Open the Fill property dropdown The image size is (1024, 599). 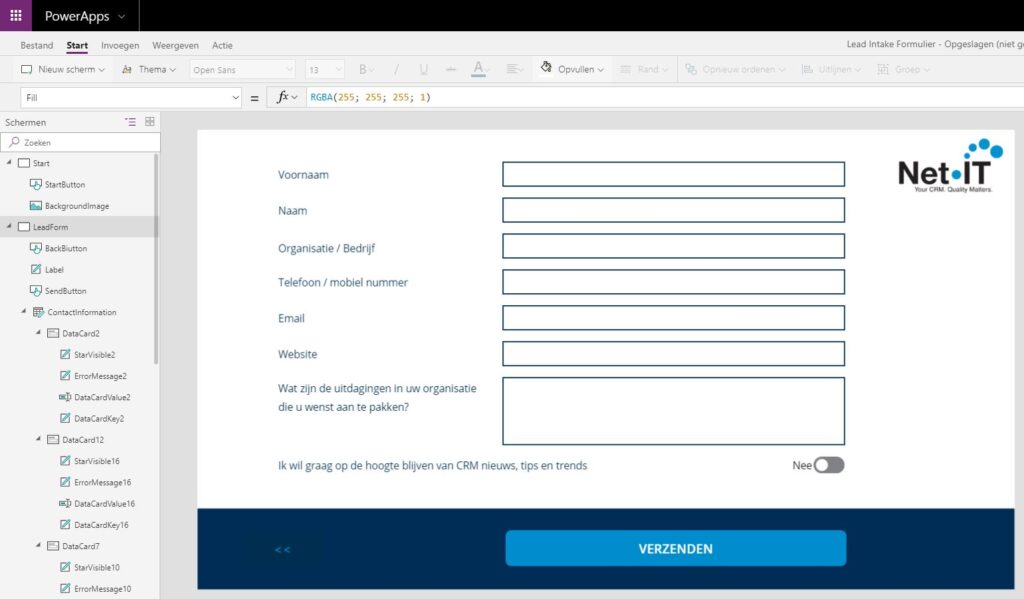coord(132,97)
